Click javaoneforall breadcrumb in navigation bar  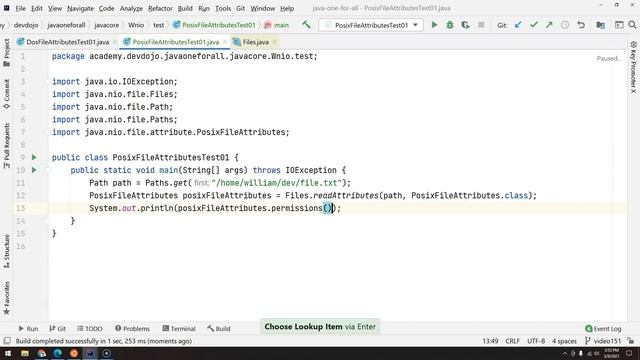point(66,25)
